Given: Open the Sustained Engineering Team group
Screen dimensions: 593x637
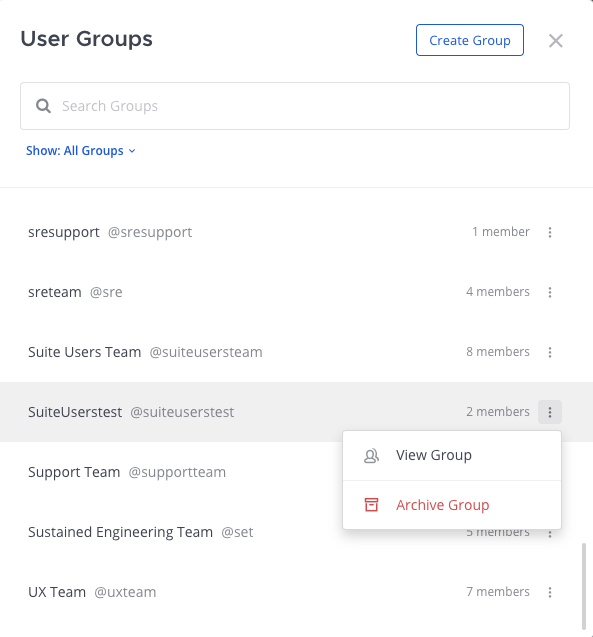Looking at the screenshot, I should click(120, 532).
